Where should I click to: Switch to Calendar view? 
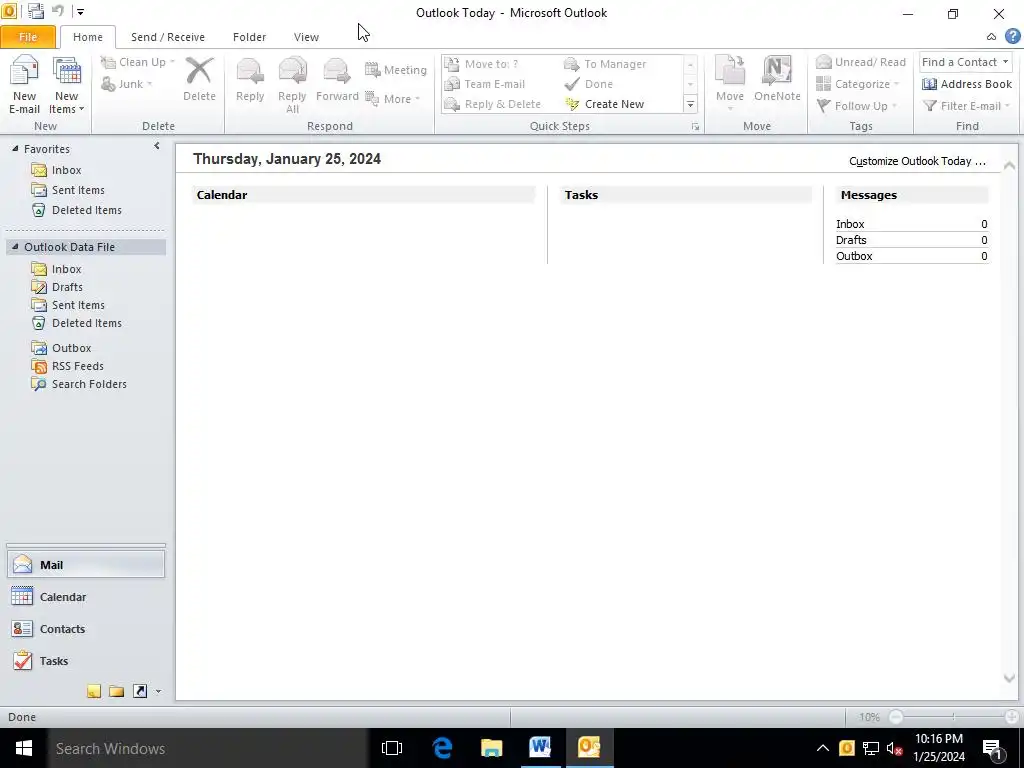[x=86, y=597]
